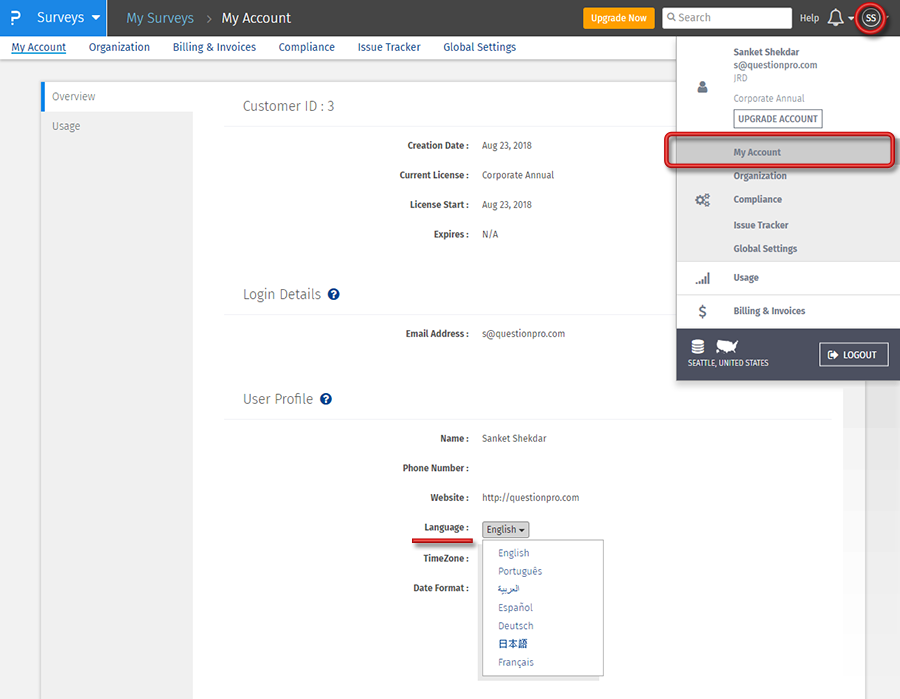Select My Account in the user menu

click(757, 152)
